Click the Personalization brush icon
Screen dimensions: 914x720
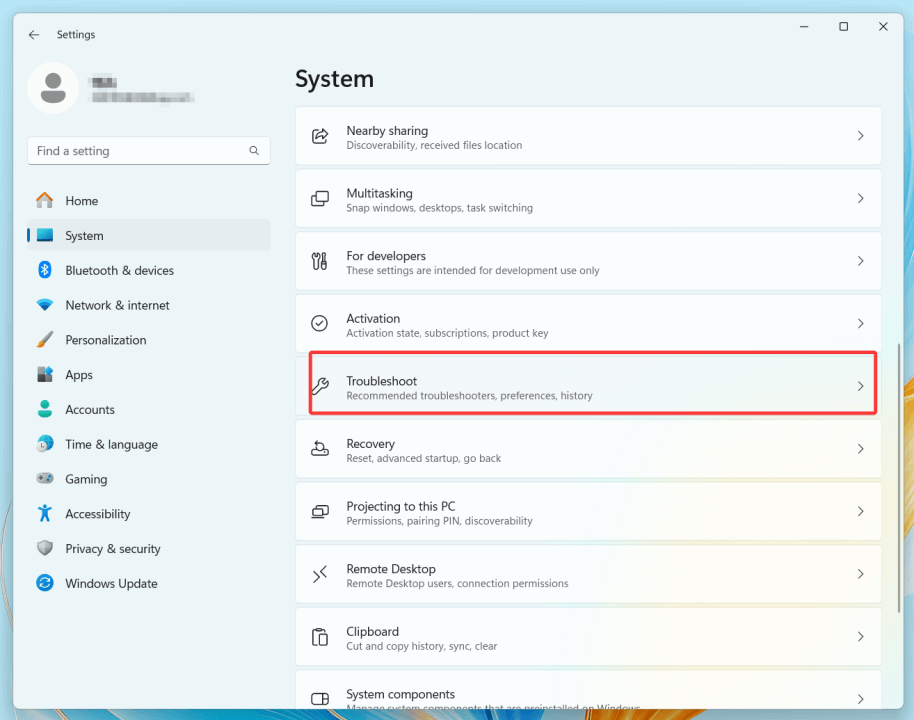point(45,340)
